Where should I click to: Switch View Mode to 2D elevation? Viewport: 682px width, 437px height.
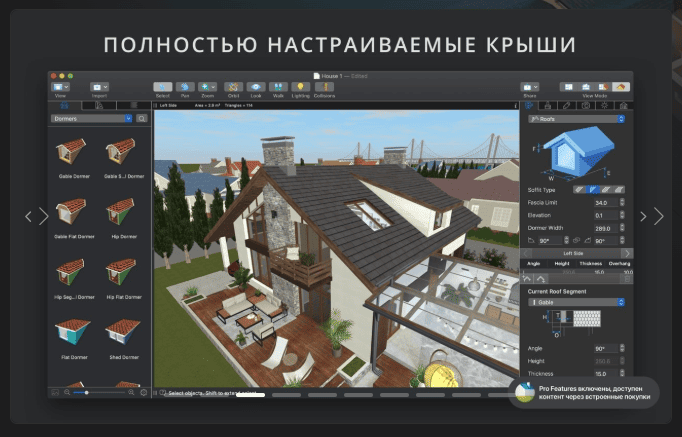(x=586, y=87)
